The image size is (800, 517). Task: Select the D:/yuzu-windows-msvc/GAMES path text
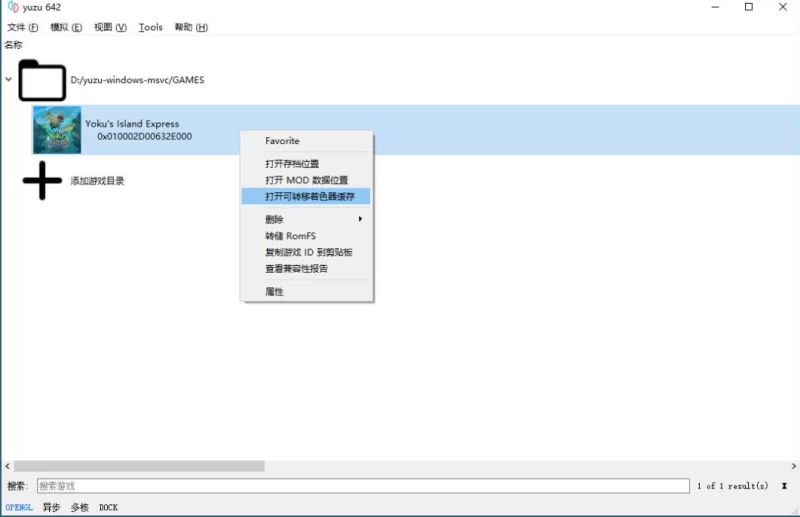pos(137,80)
